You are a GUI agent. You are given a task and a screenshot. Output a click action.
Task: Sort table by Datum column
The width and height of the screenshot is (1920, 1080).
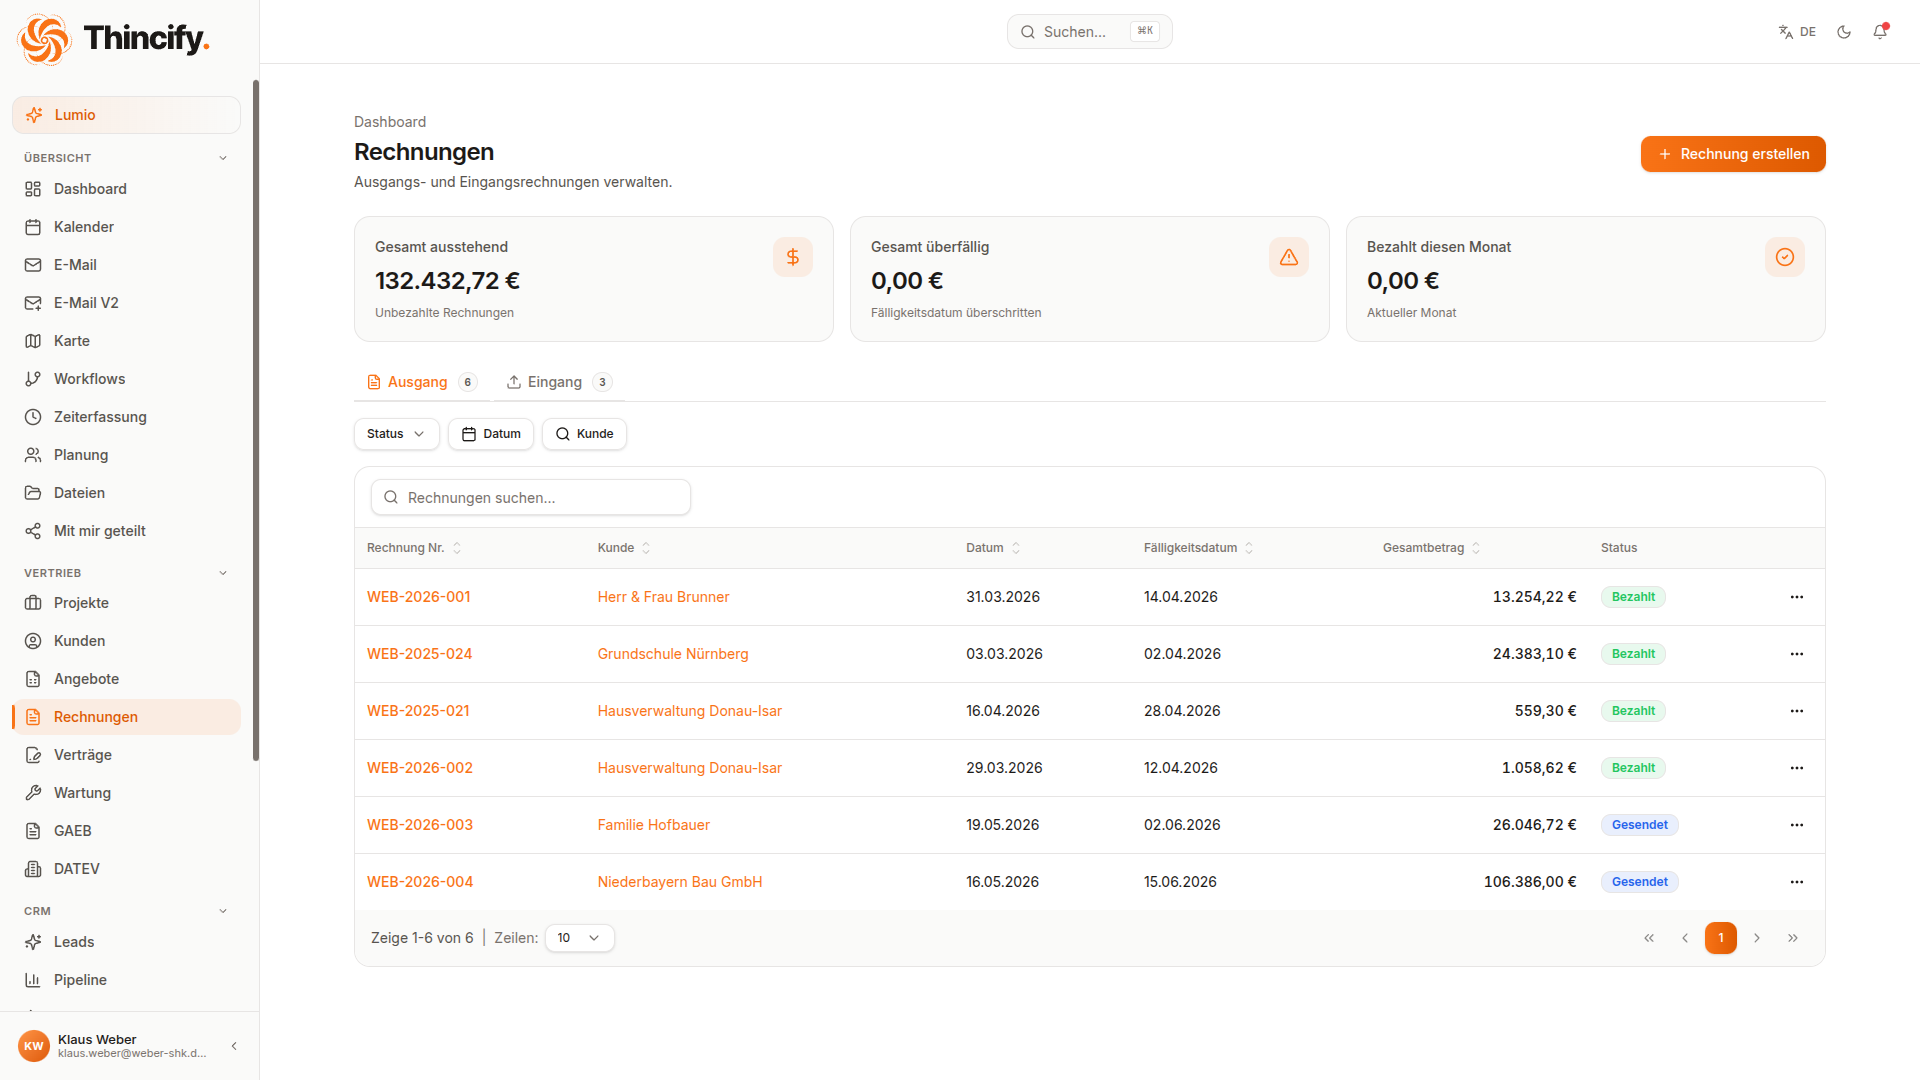point(993,548)
